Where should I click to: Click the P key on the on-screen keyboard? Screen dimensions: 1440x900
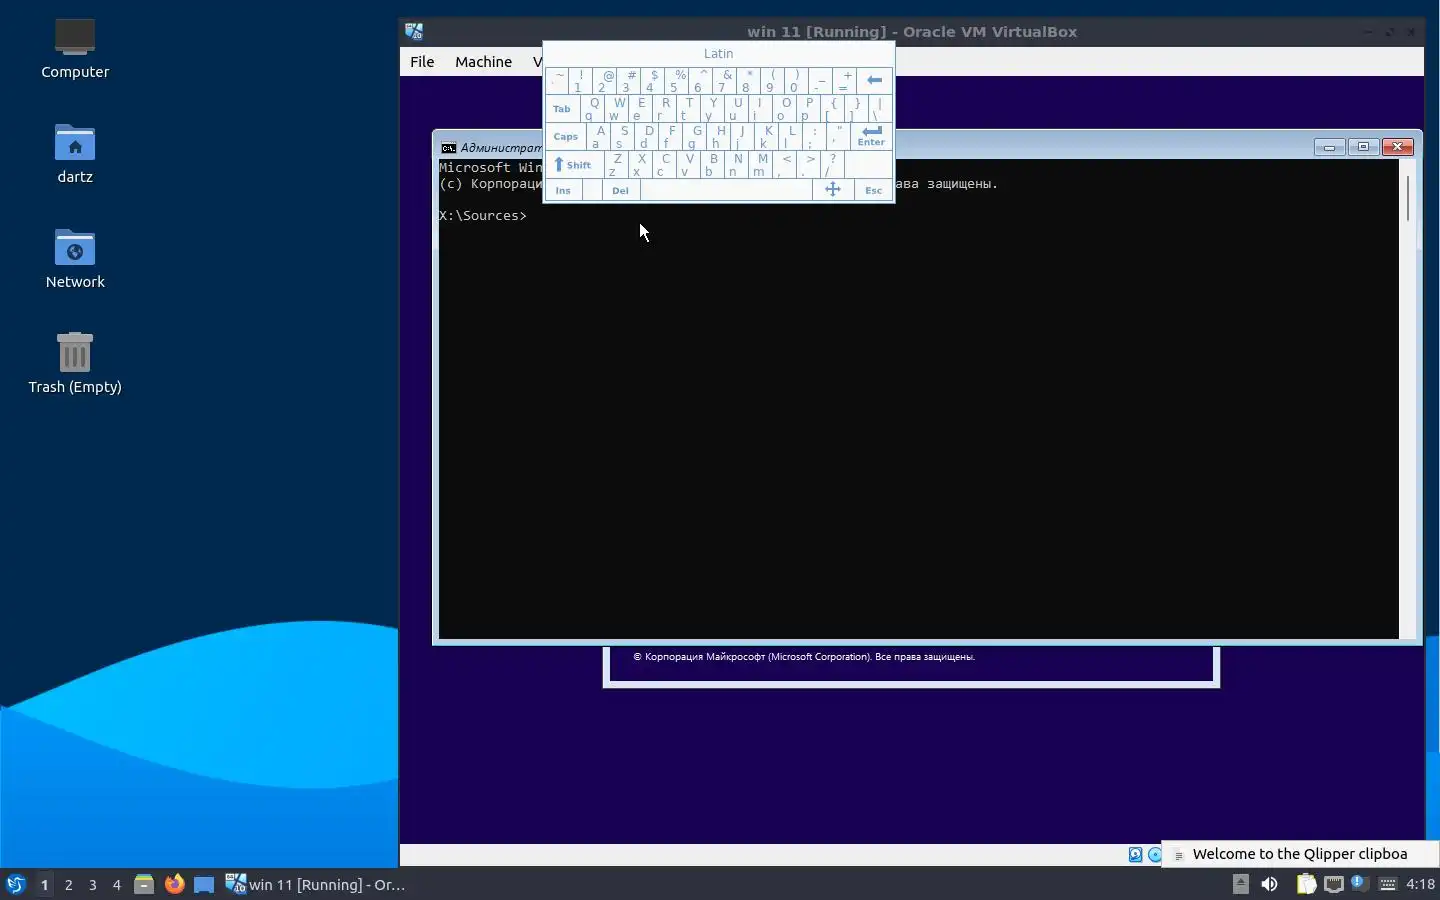(807, 108)
